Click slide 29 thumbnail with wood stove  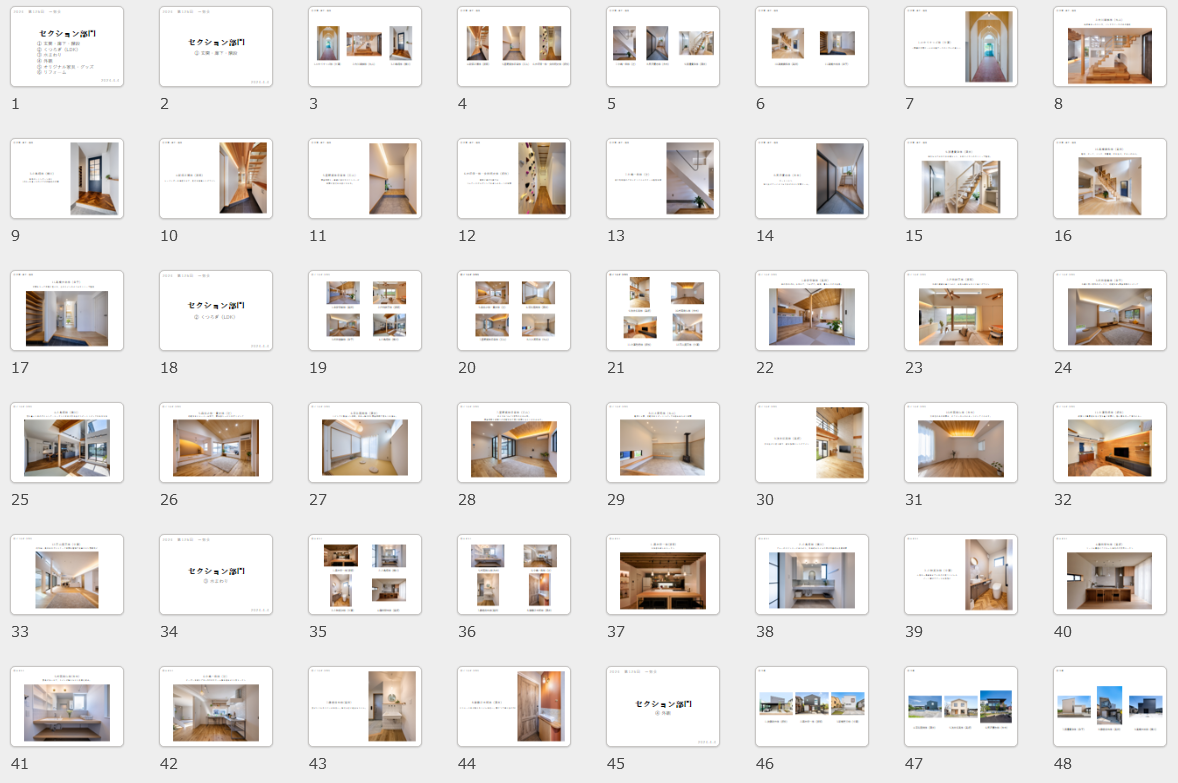coord(663,443)
